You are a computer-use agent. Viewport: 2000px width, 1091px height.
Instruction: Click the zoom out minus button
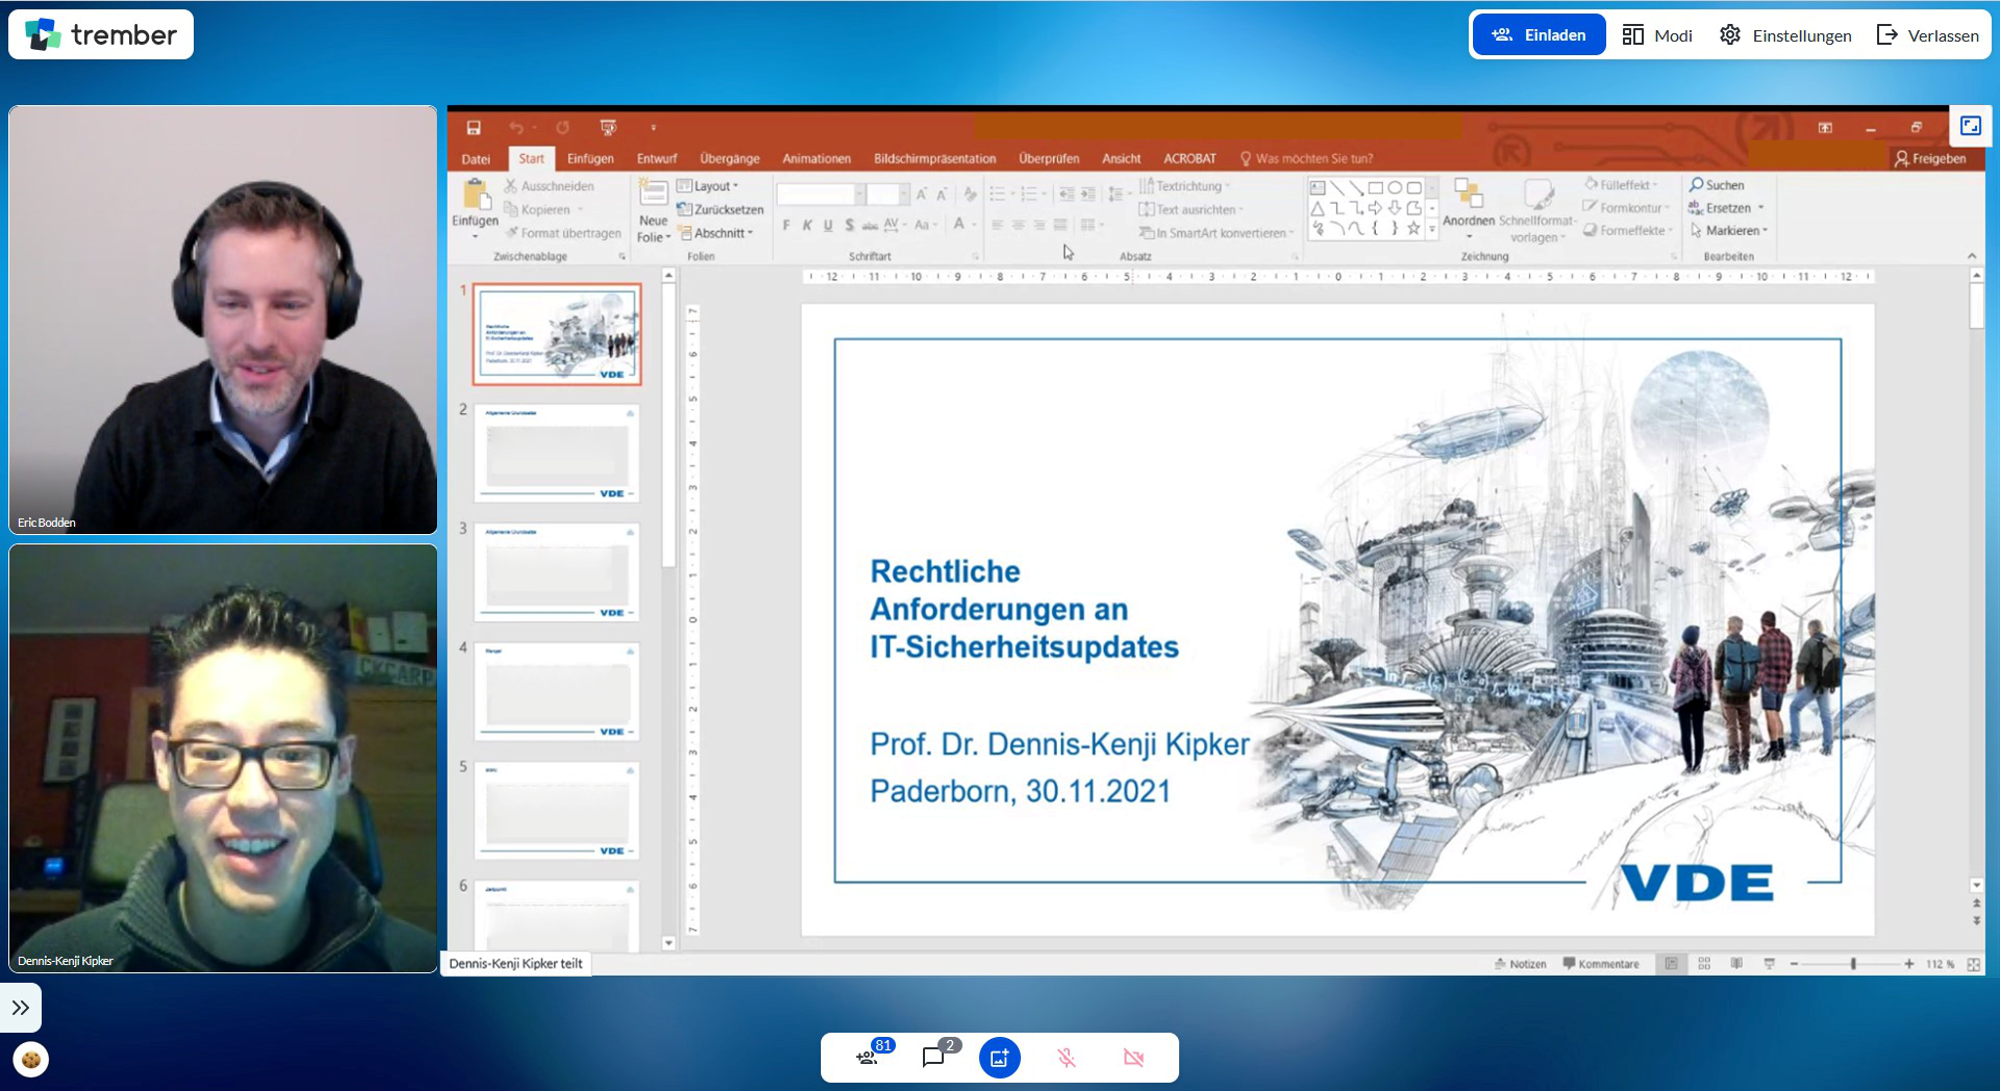tap(1794, 964)
